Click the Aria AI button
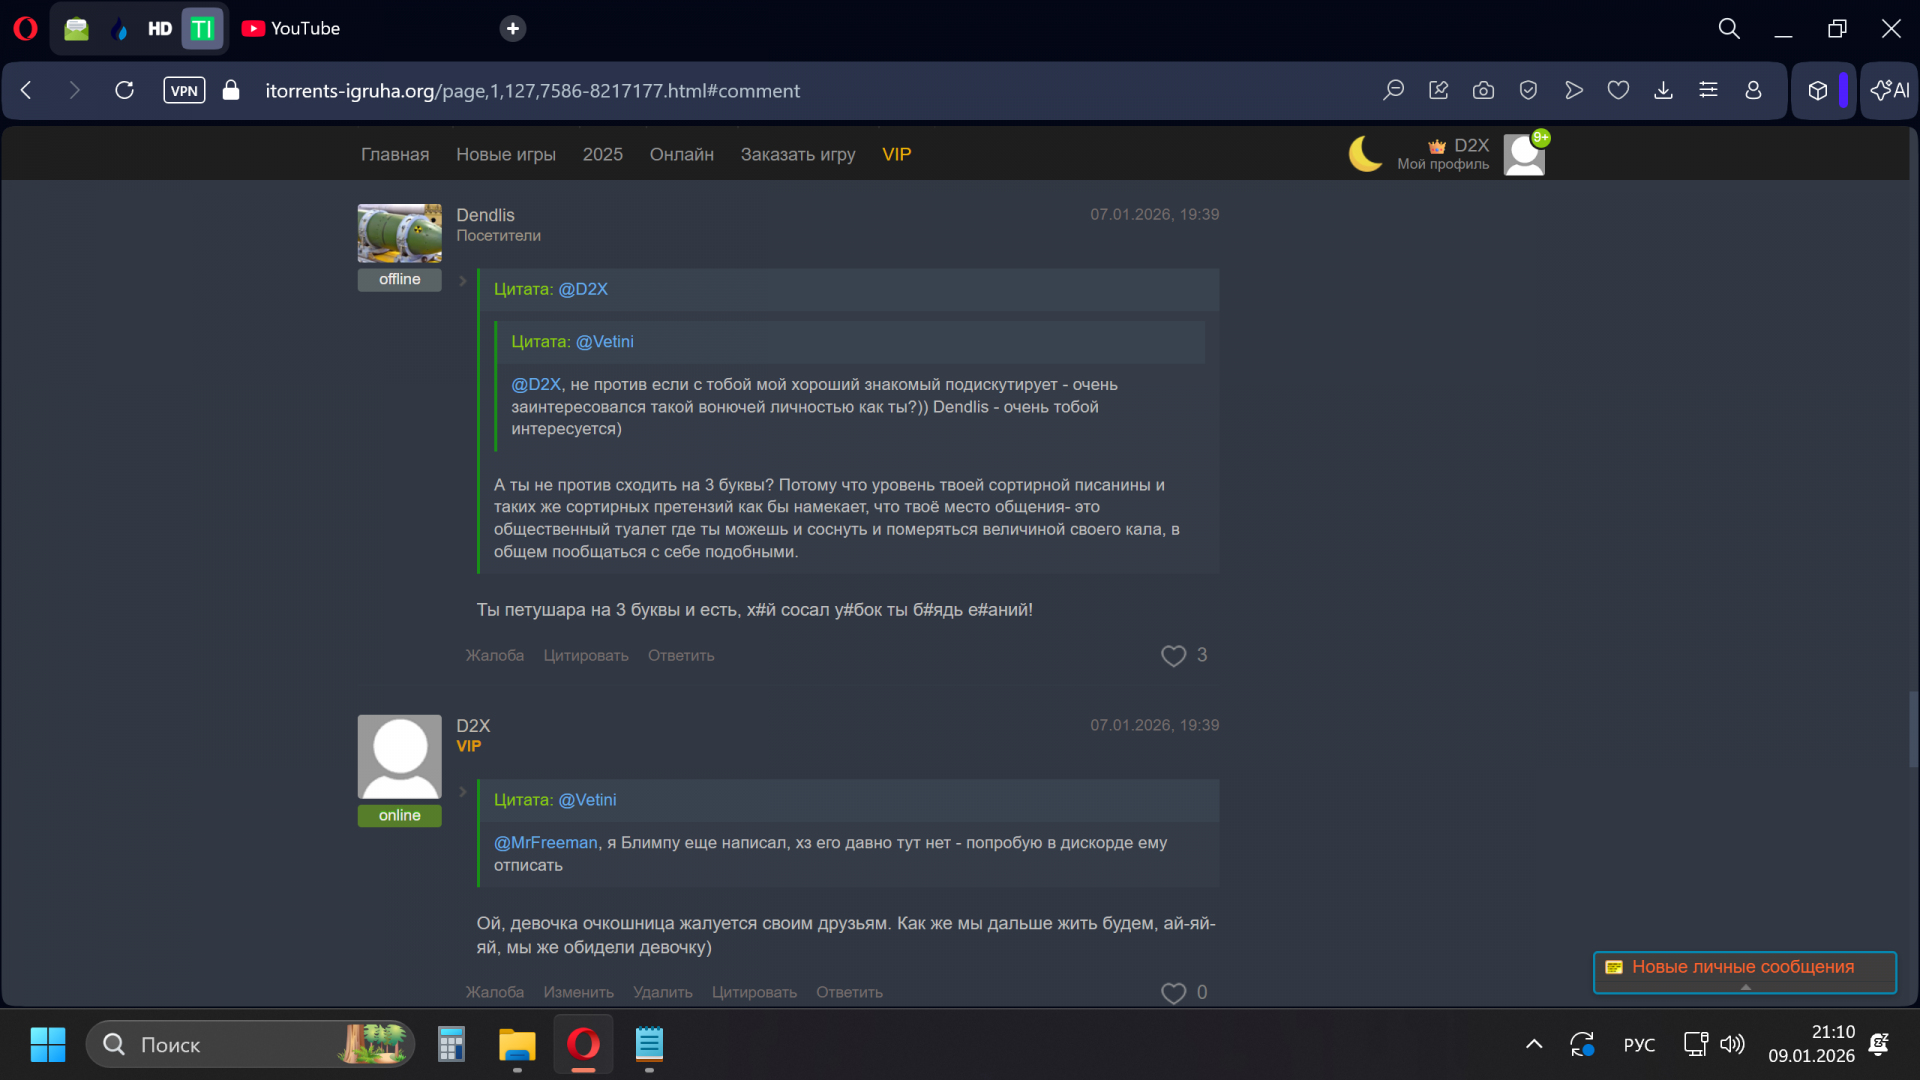This screenshot has width=1920, height=1080. coord(1889,91)
